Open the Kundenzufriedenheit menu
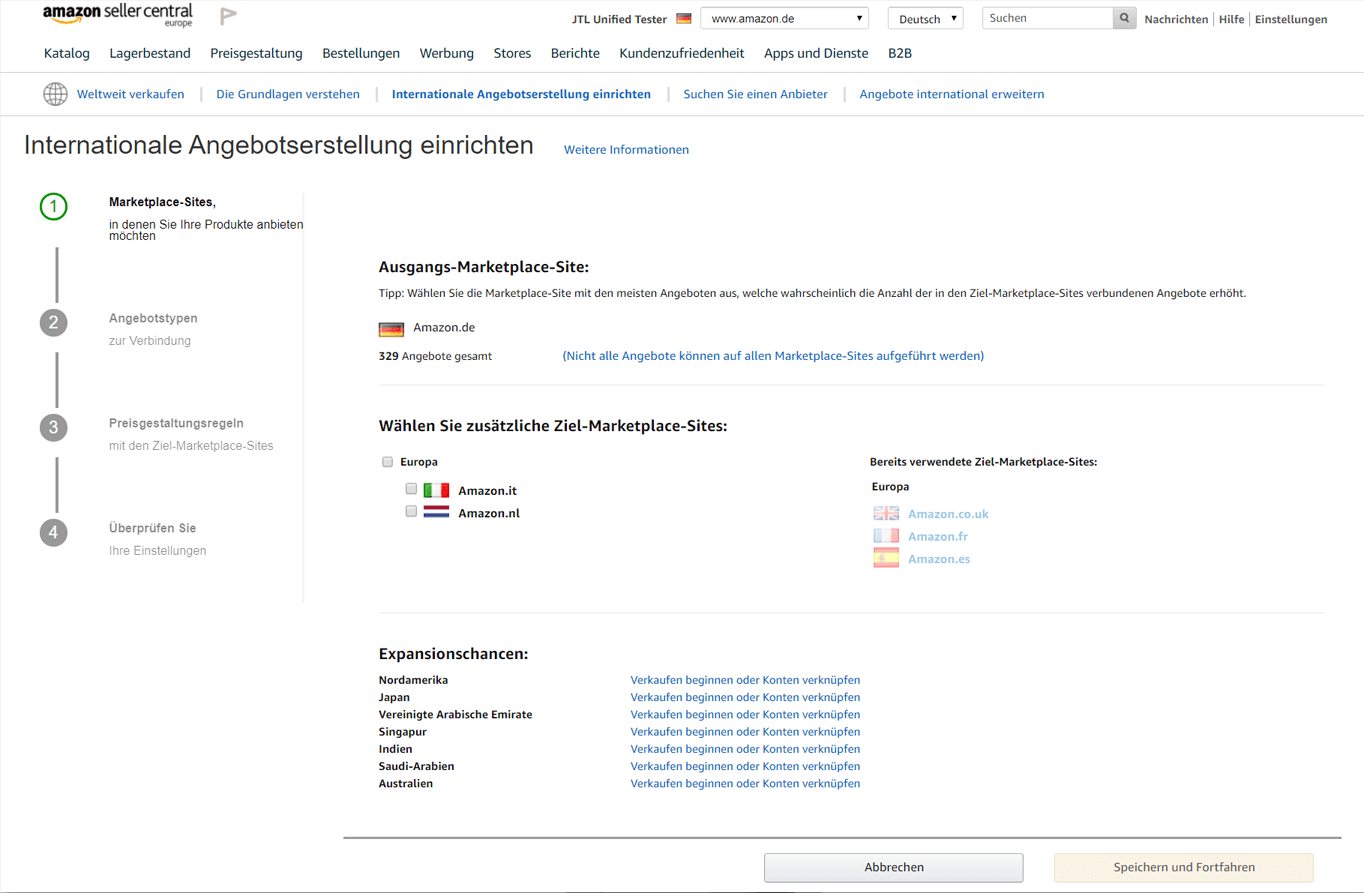The width and height of the screenshot is (1364, 893). pyautogui.click(x=682, y=53)
